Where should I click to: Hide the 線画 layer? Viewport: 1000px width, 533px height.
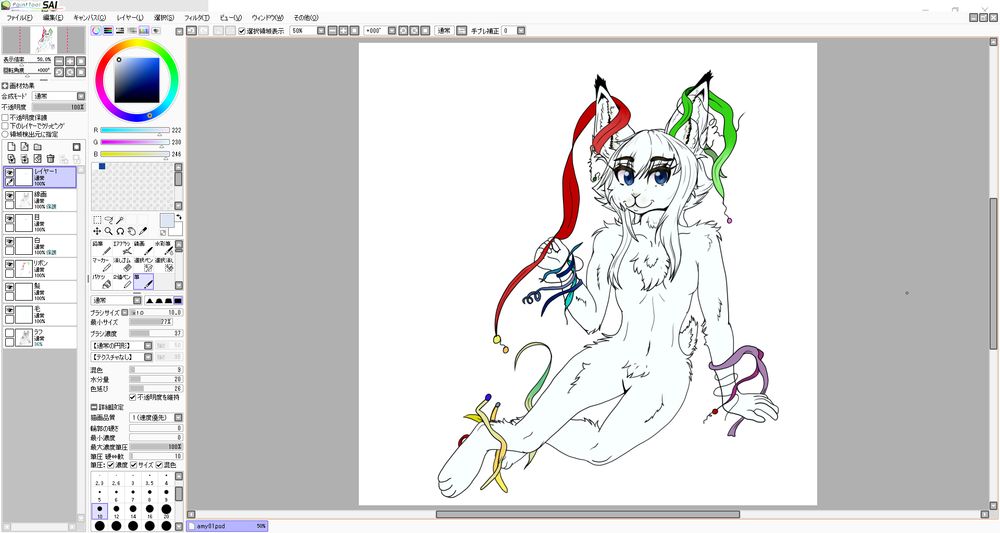pos(10,196)
